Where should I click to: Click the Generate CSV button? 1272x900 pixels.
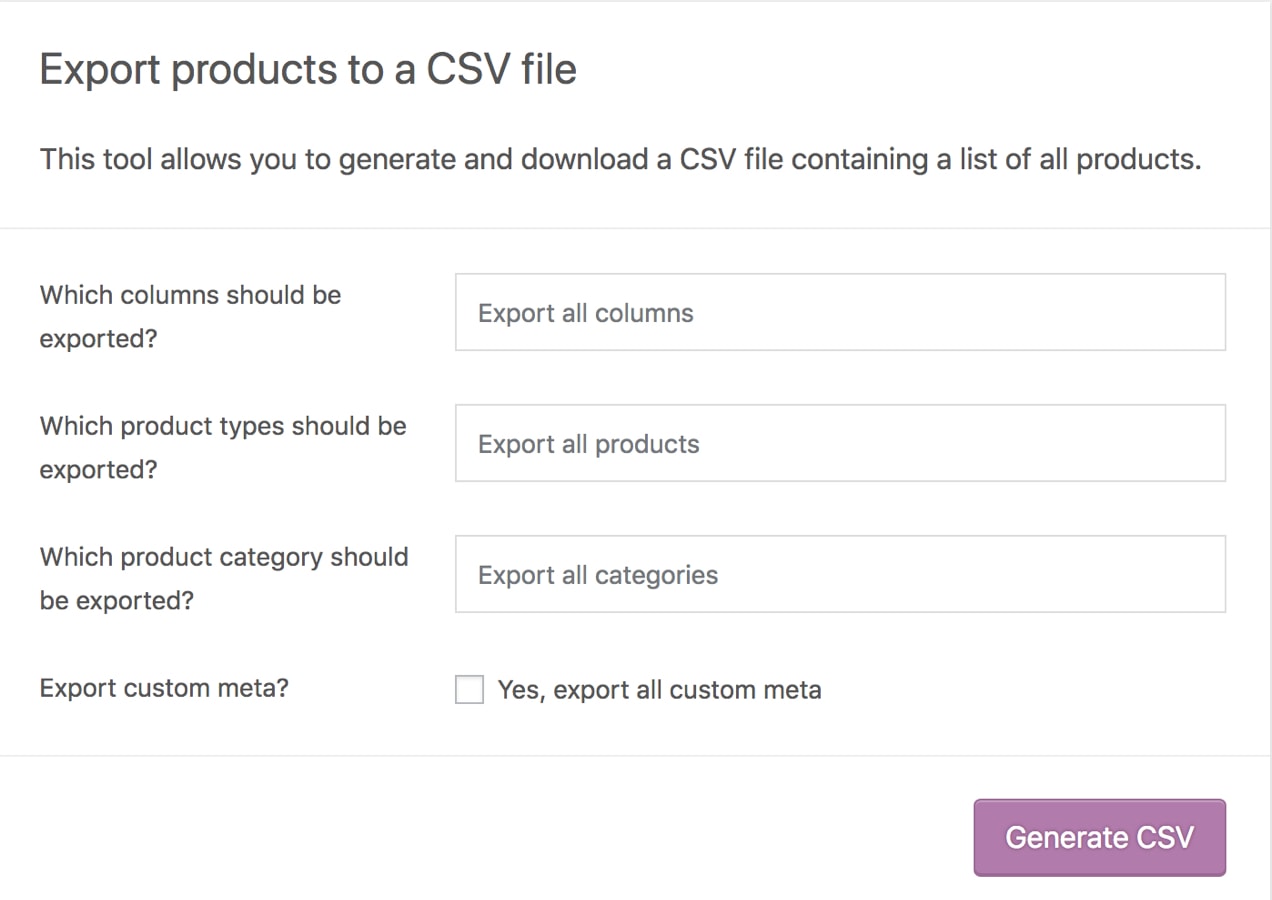point(1099,837)
